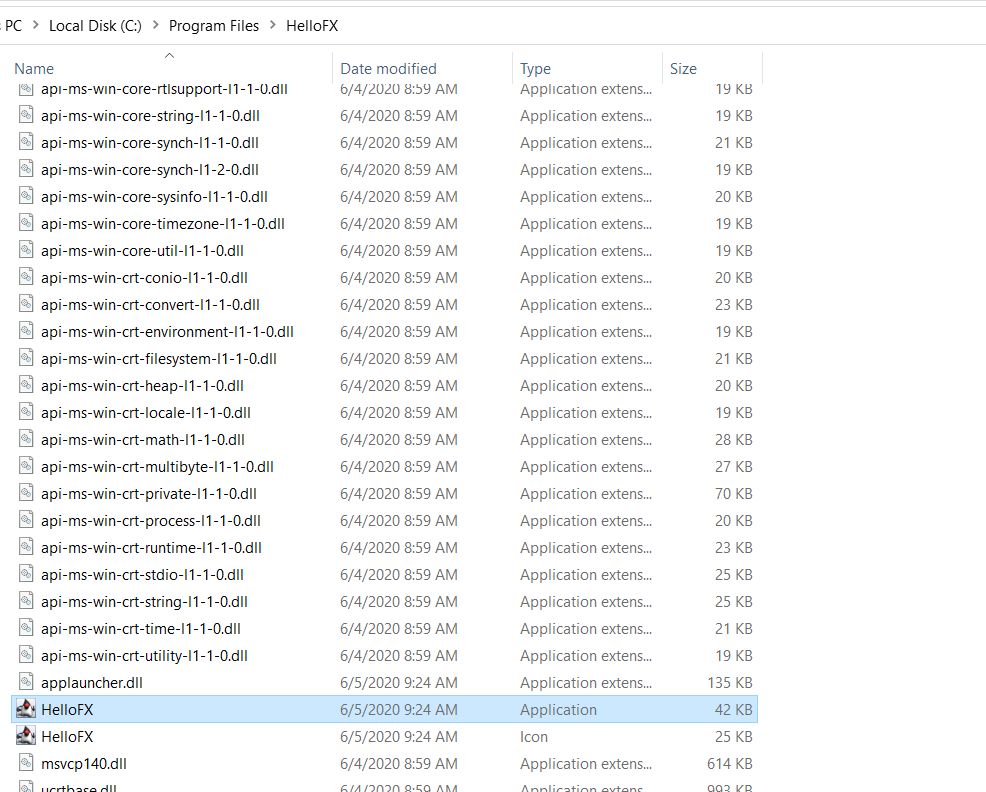Screen dimensions: 986x792
Task: Click icon of api-ms-win-crt-conio-l1-1-0.dll
Action: click(26, 277)
